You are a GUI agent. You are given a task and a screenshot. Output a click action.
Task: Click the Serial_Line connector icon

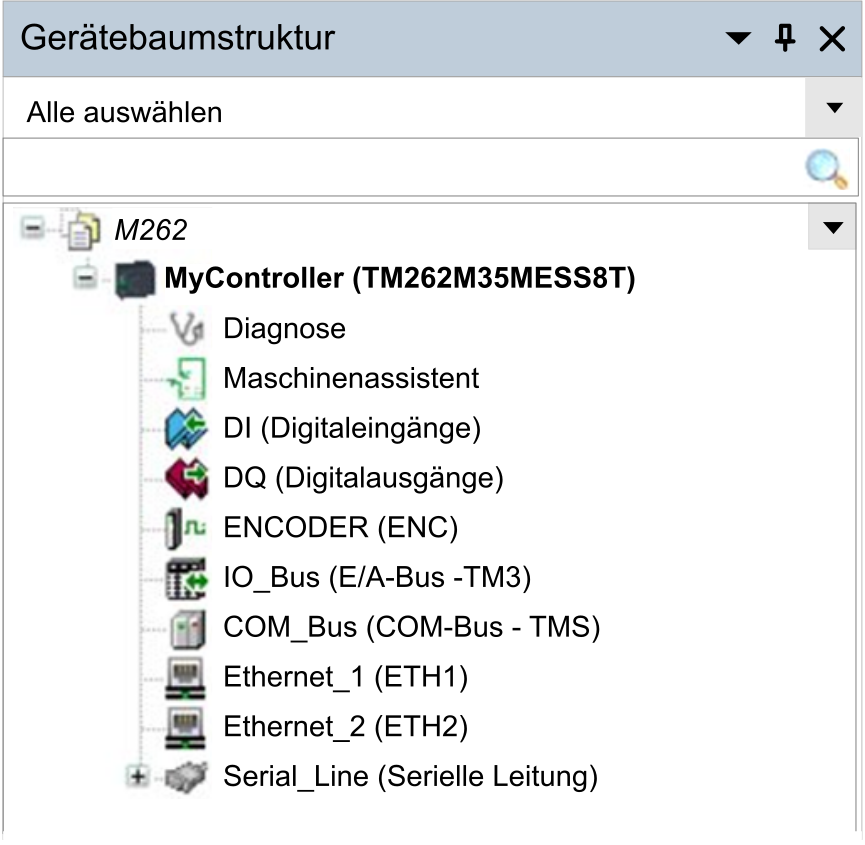pyautogui.click(x=186, y=777)
